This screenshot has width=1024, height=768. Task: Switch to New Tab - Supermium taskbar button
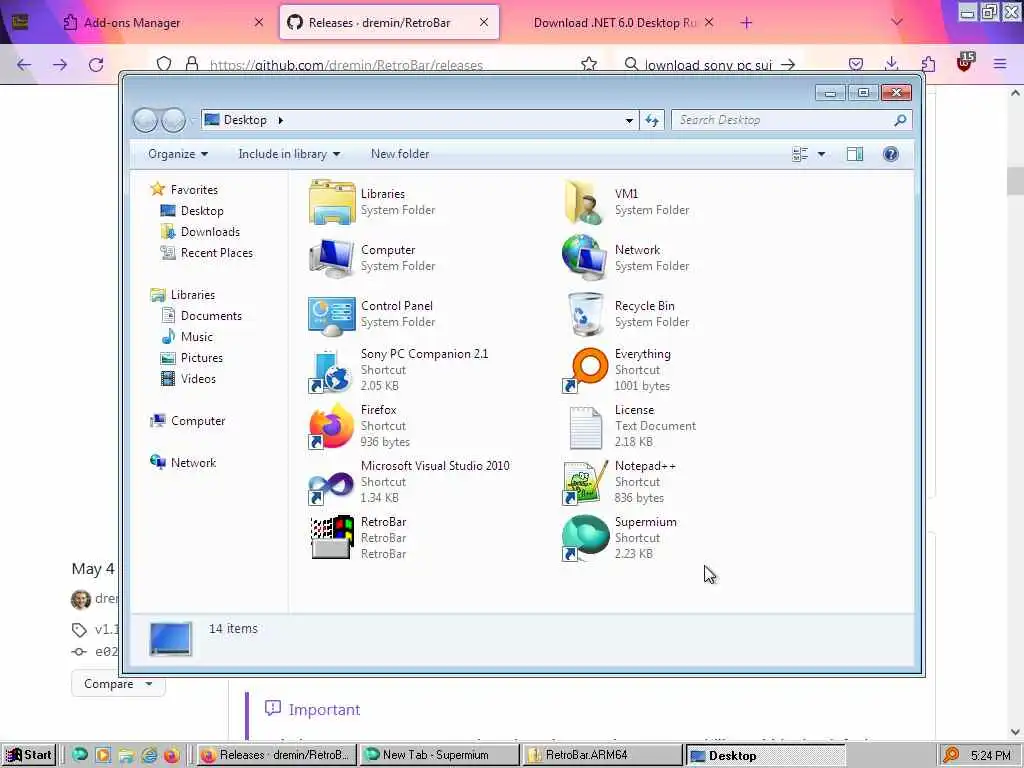439,755
